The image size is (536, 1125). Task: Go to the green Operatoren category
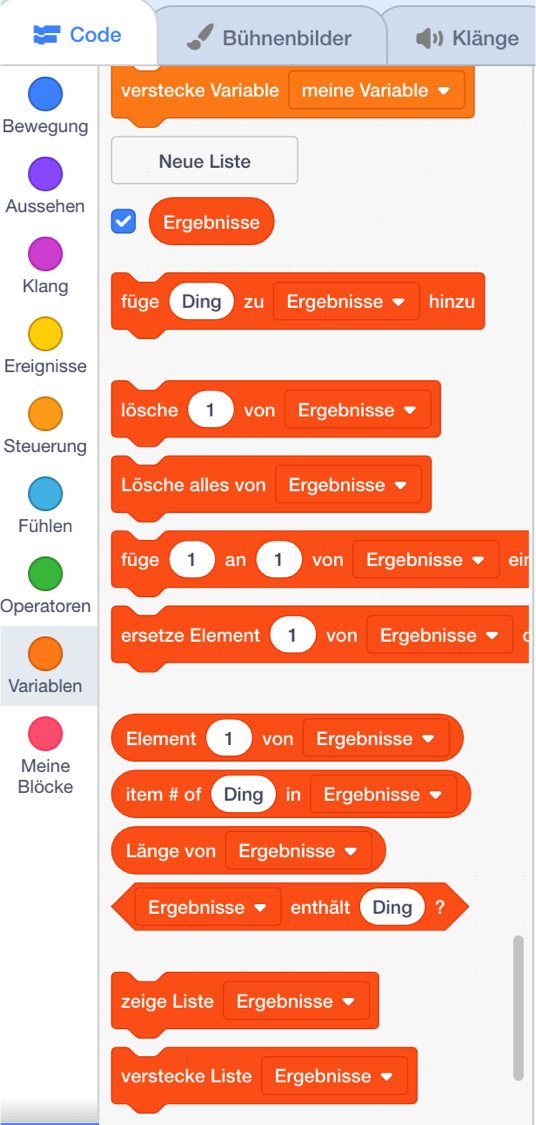coord(45,574)
